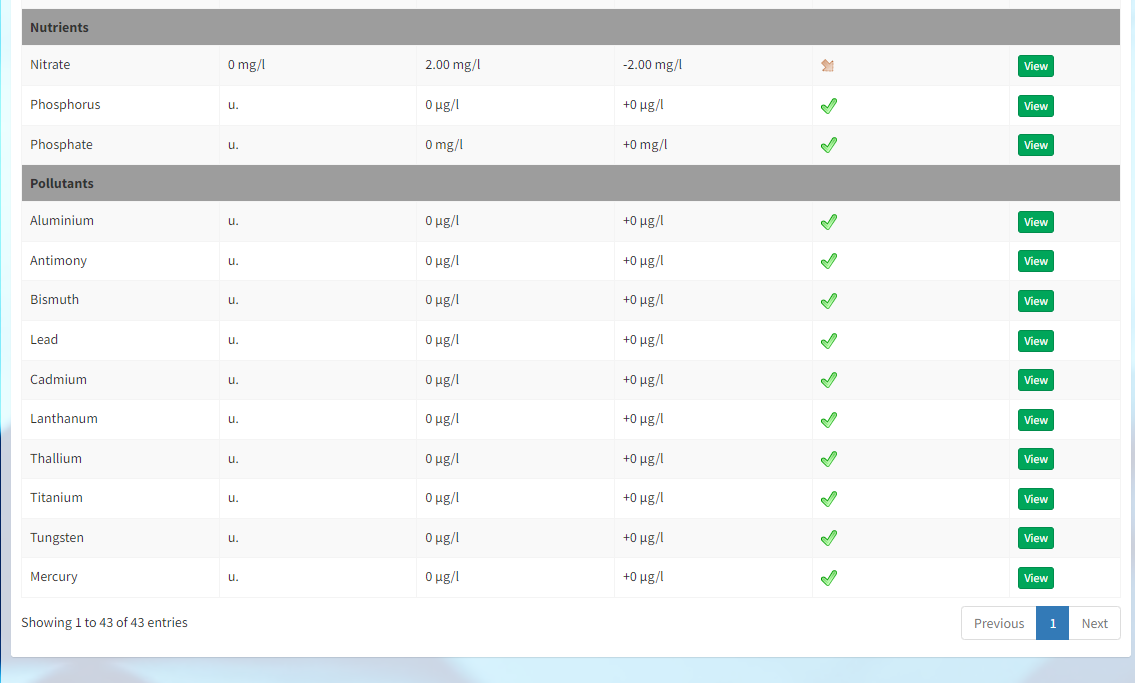This screenshot has width=1135, height=683.
Task: View details for Bismuth
Action: 1035,301
